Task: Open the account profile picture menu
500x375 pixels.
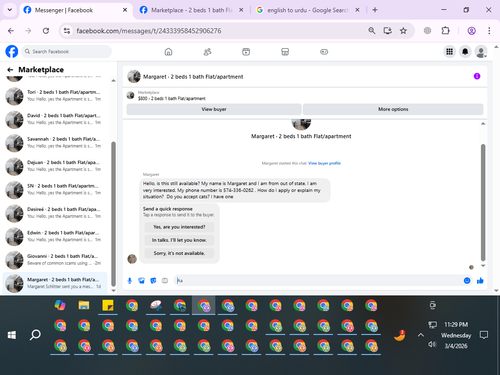Action: [481, 52]
